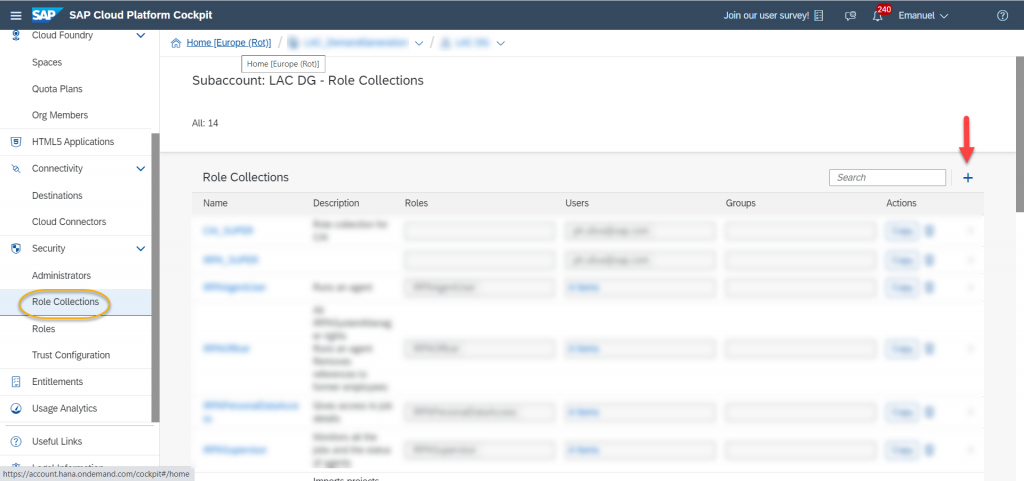Click the Users column header
Image resolution: width=1024 pixels, height=481 pixels.
pyautogui.click(x=577, y=203)
